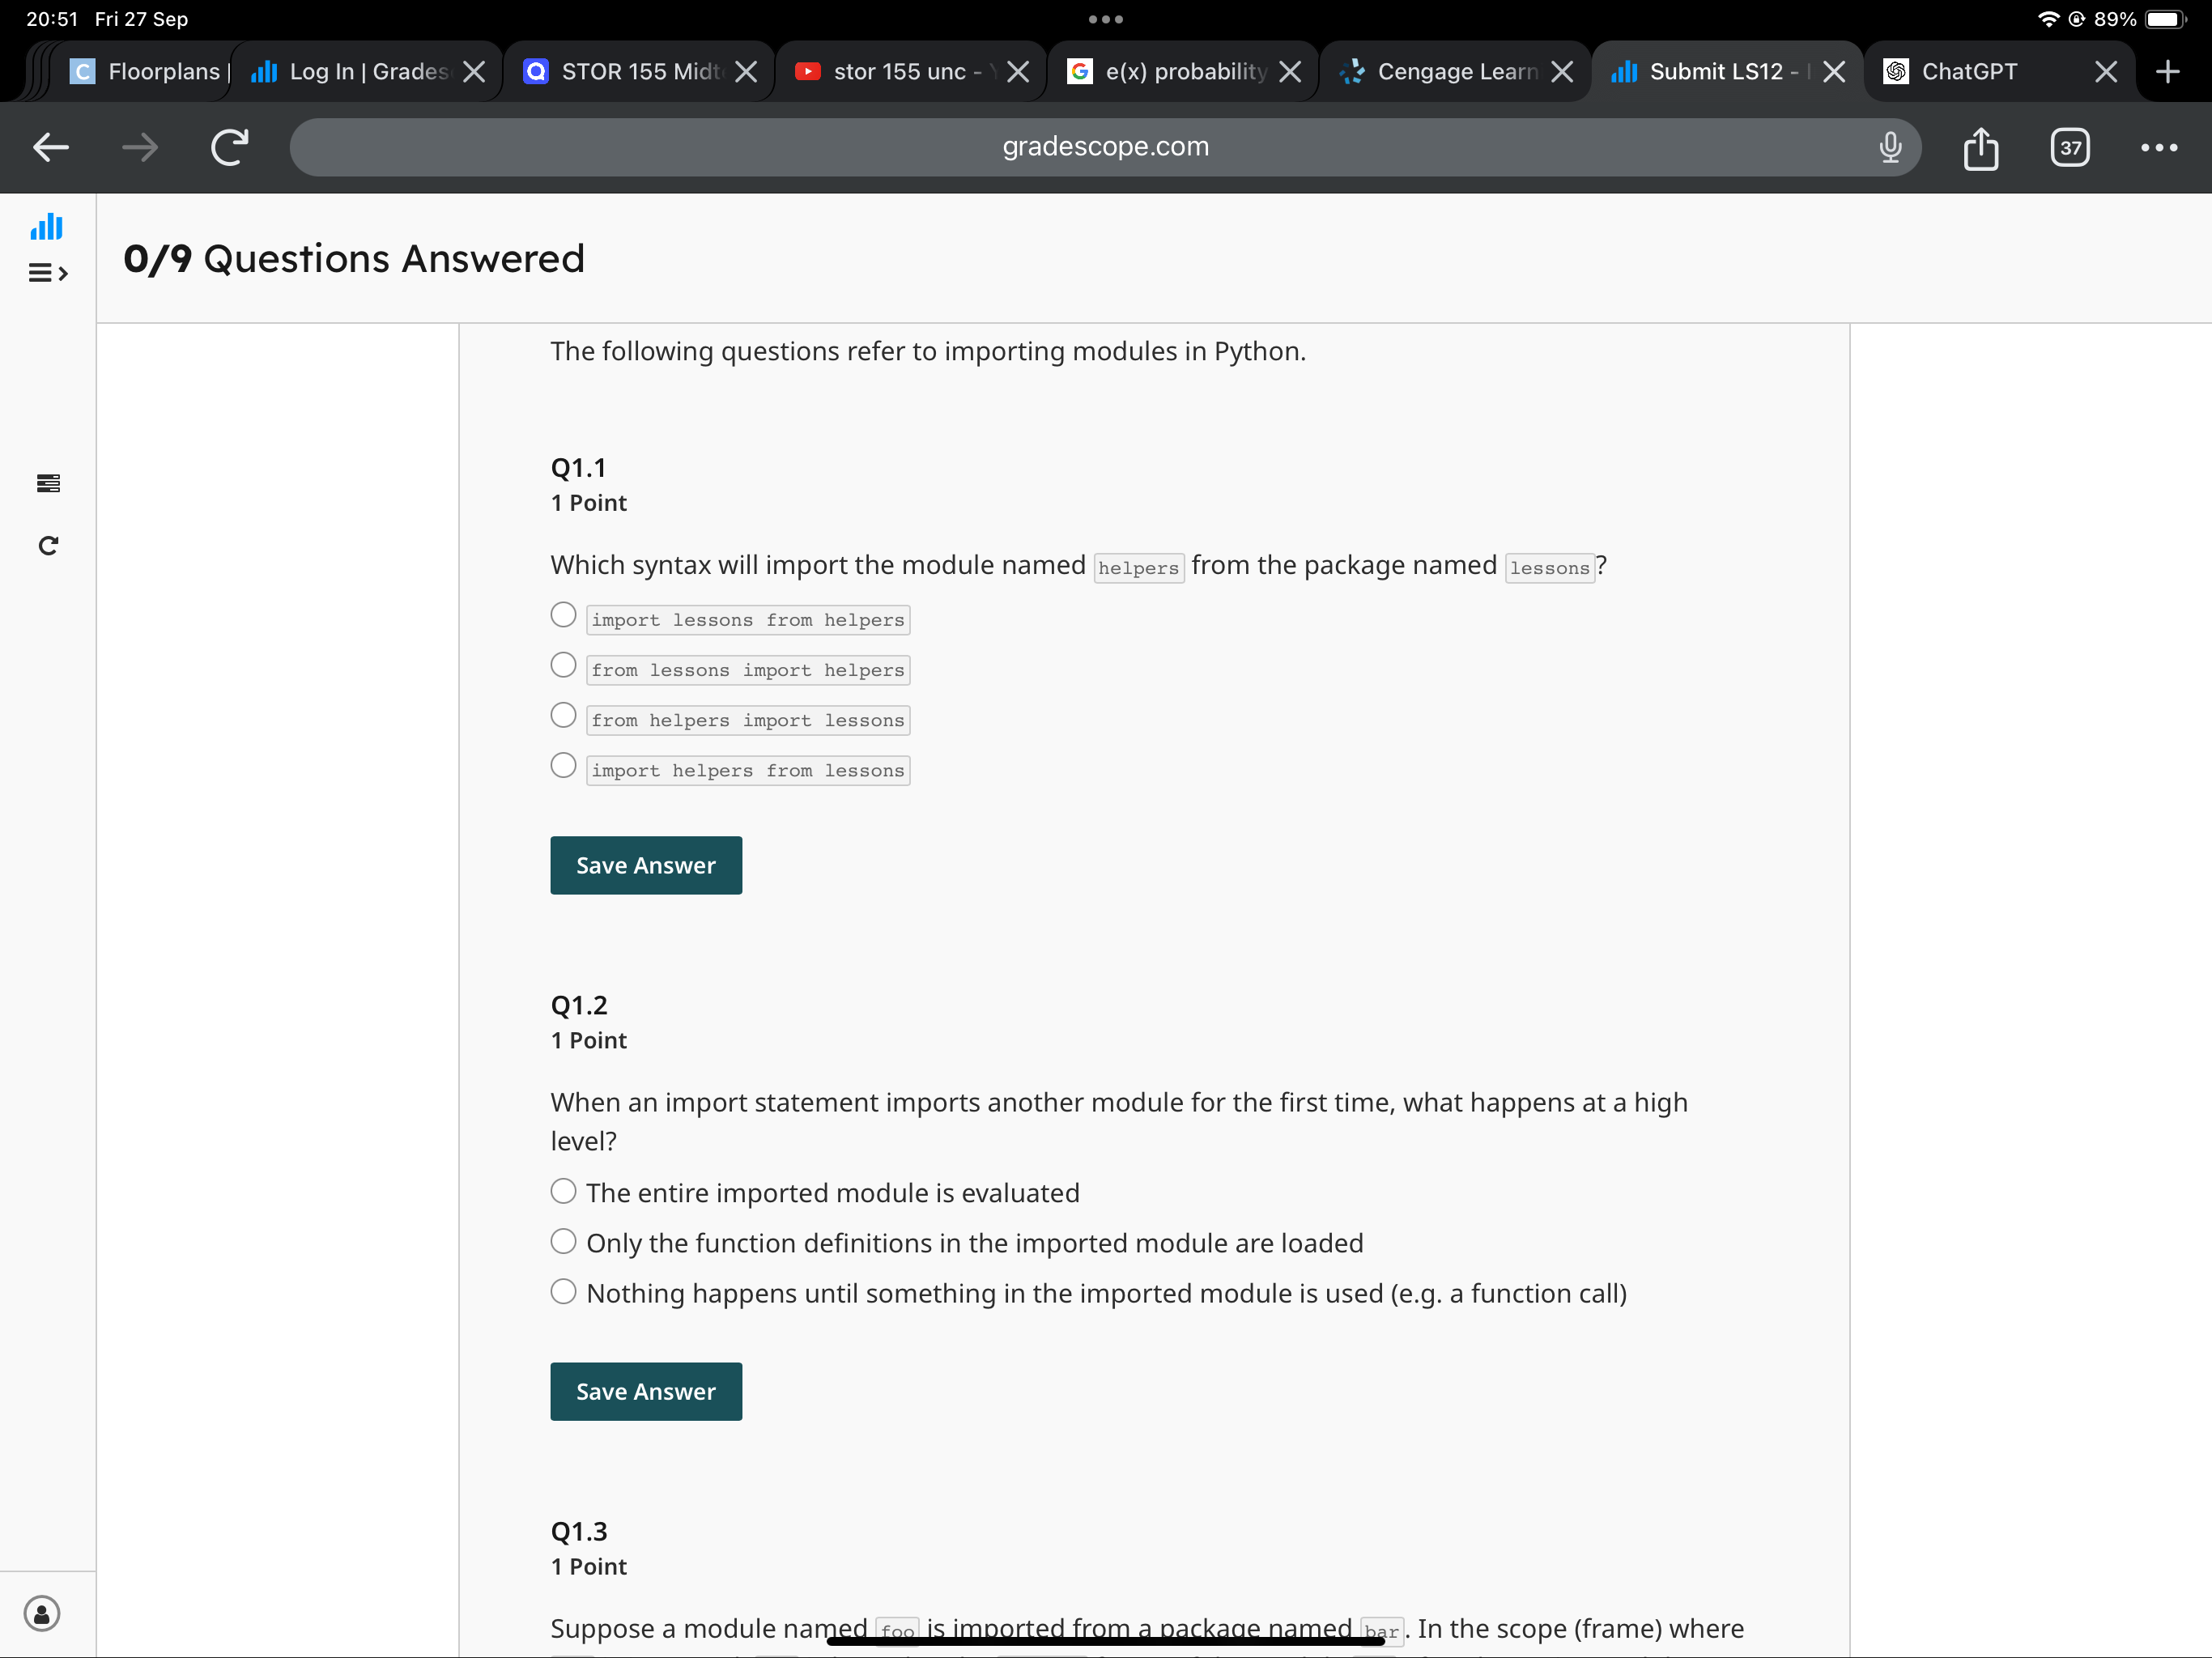Click the back navigation arrow

pos(50,147)
